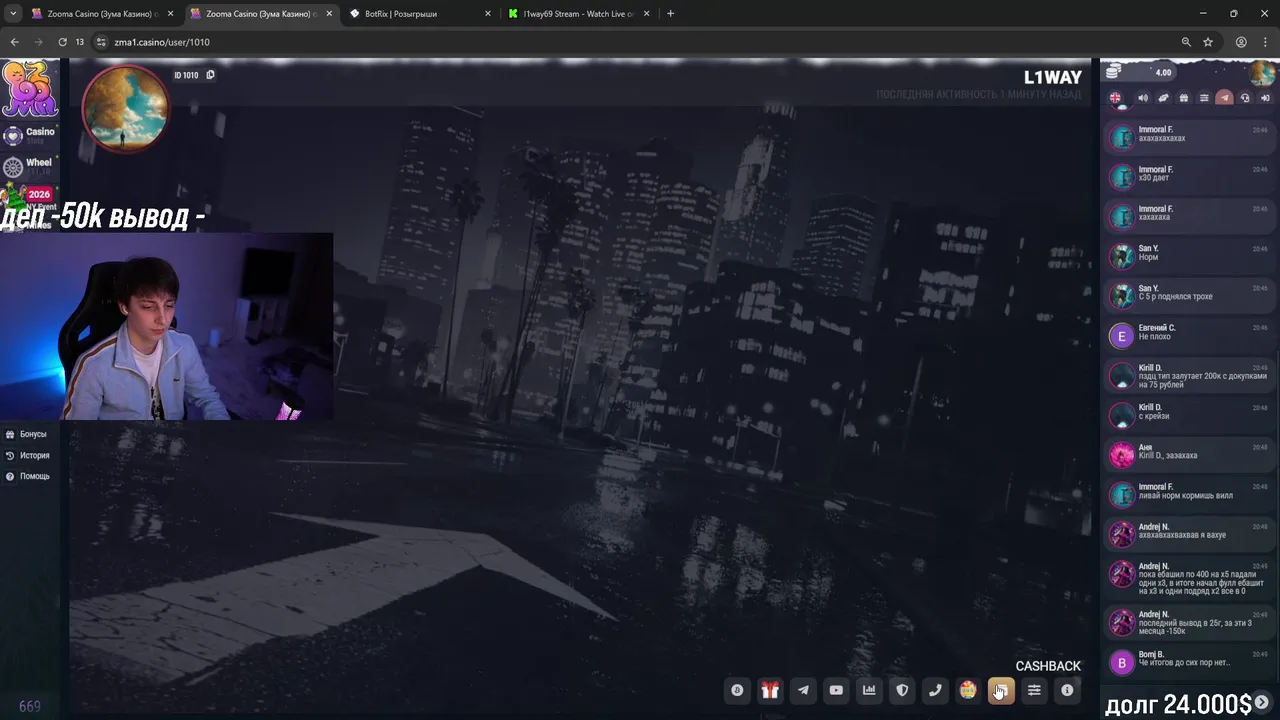Open the sliders settings icon in bottom toolbar

pyautogui.click(x=1034, y=690)
